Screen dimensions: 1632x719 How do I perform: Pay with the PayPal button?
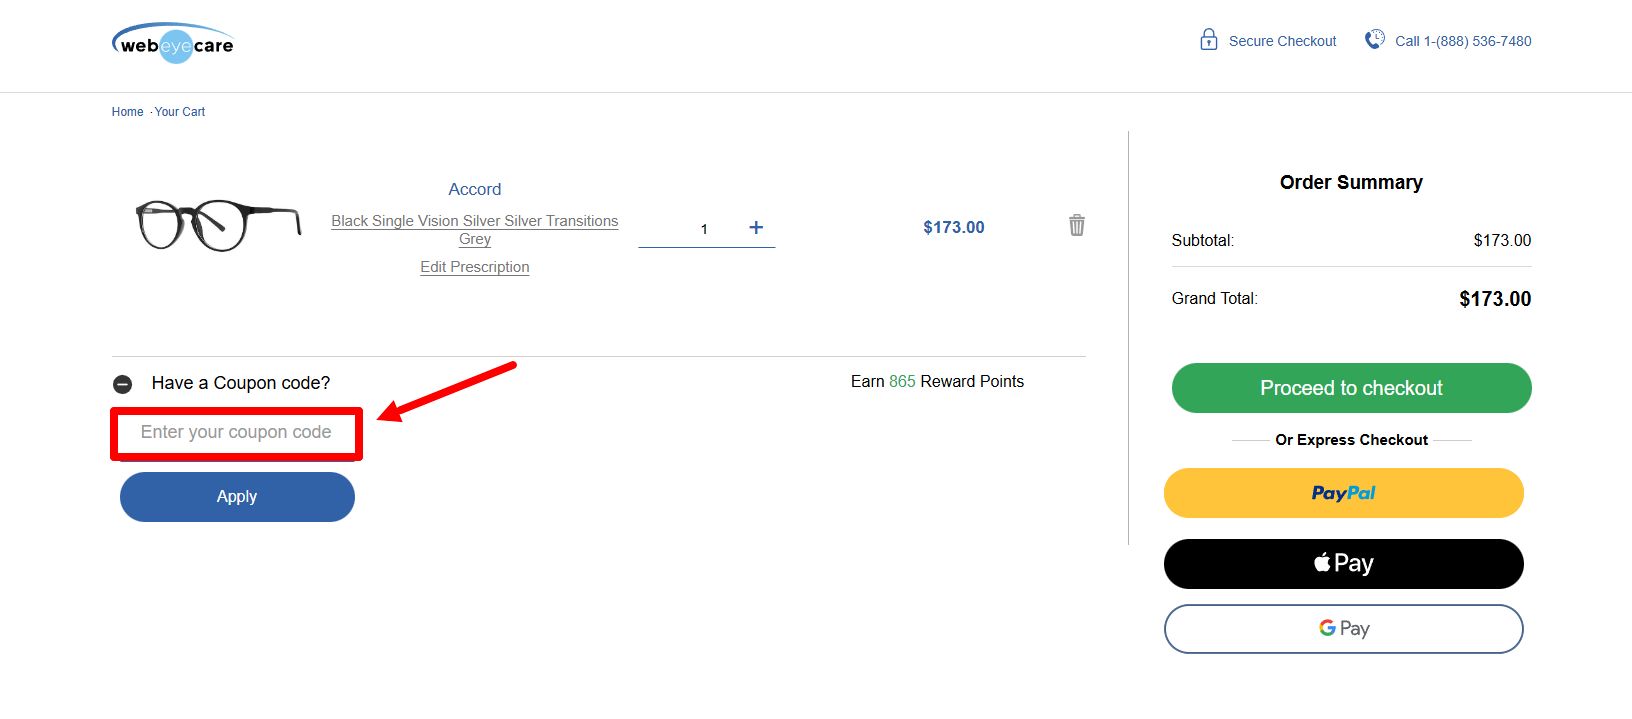click(1343, 493)
